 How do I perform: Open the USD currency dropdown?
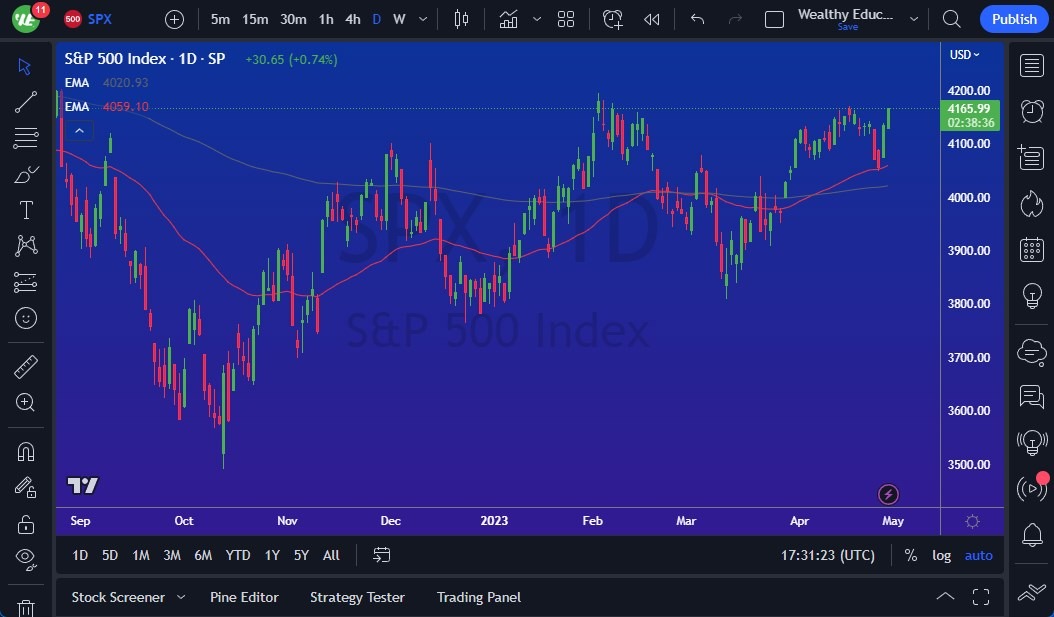tap(964, 54)
